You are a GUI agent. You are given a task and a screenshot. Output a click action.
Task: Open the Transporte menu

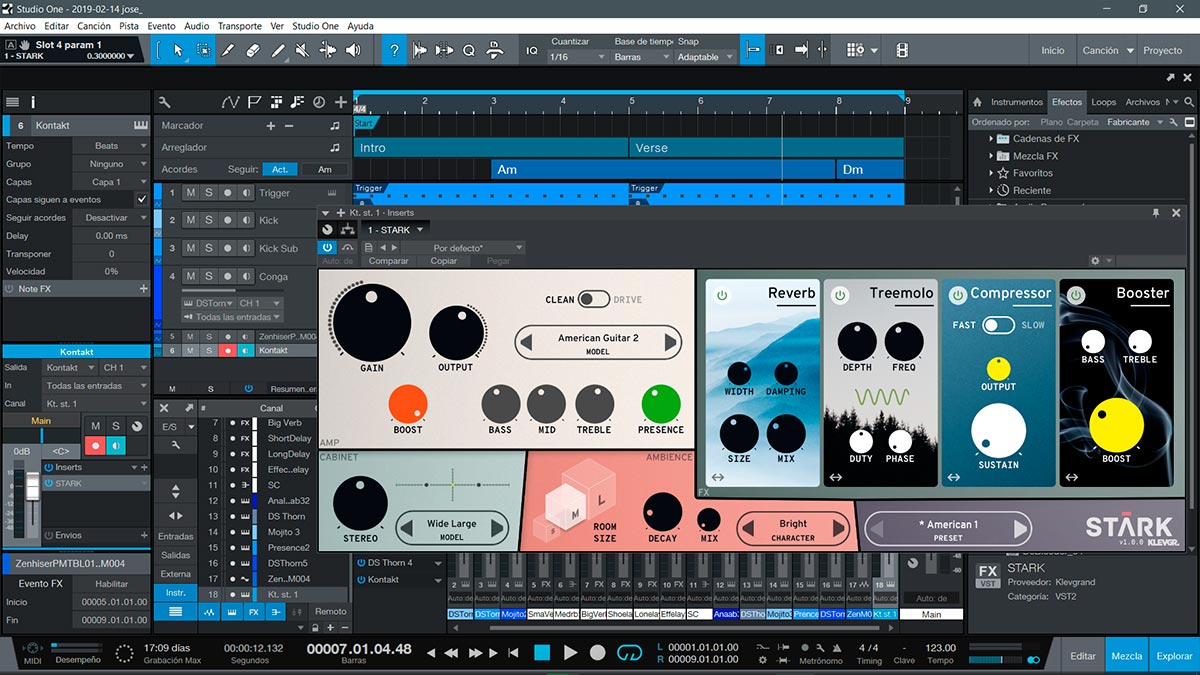[x=240, y=26]
